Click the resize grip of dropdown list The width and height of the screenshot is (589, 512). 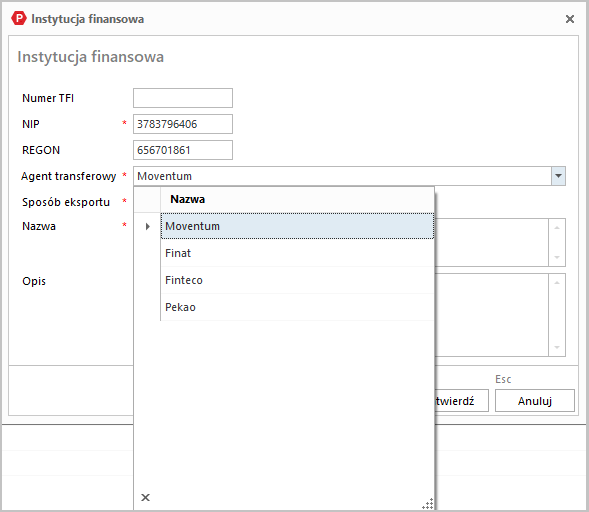tap(427, 503)
